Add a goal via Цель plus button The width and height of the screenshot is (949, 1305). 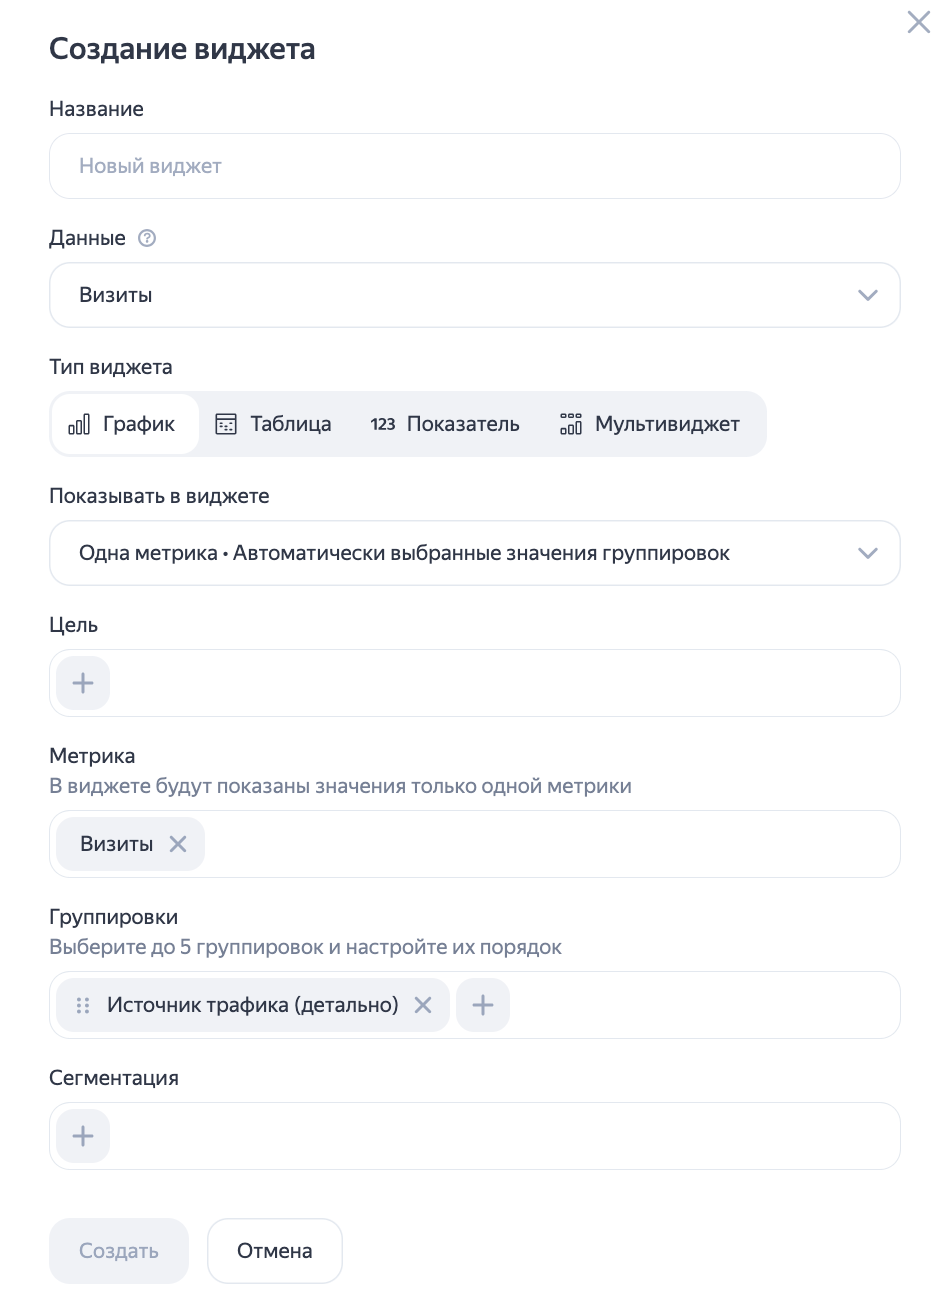tap(83, 683)
